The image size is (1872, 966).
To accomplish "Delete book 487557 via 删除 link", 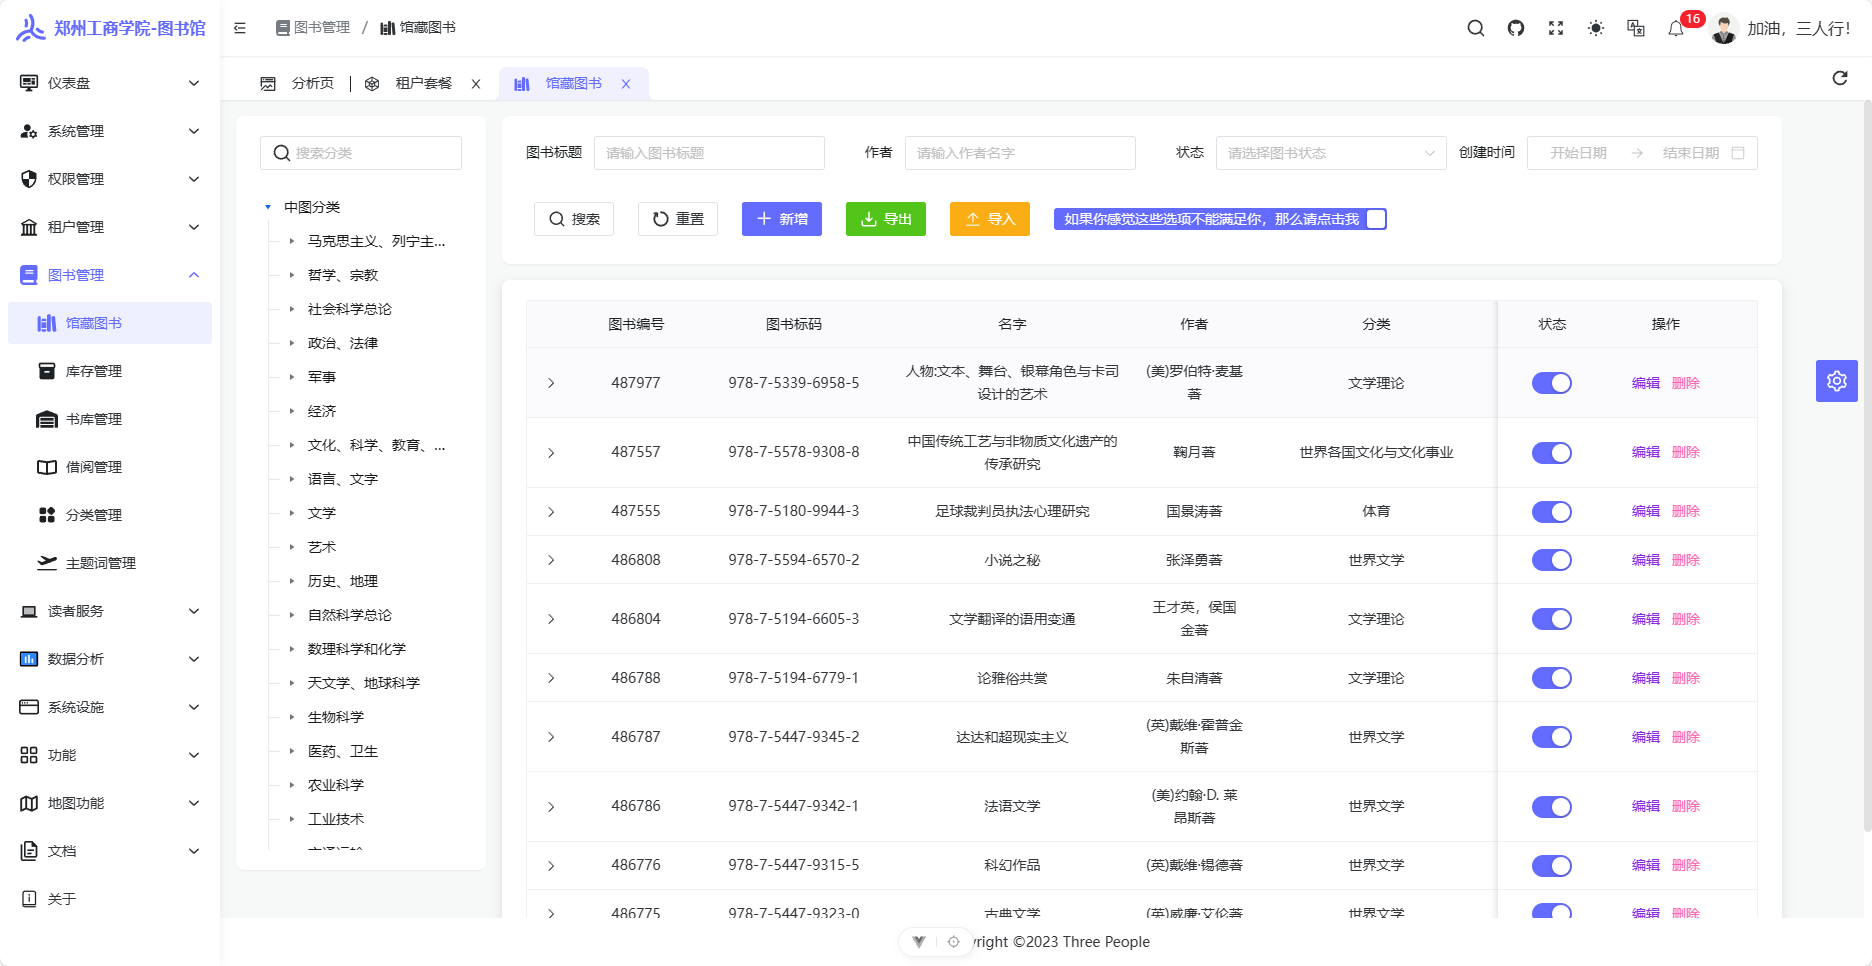I will 1686,452.
